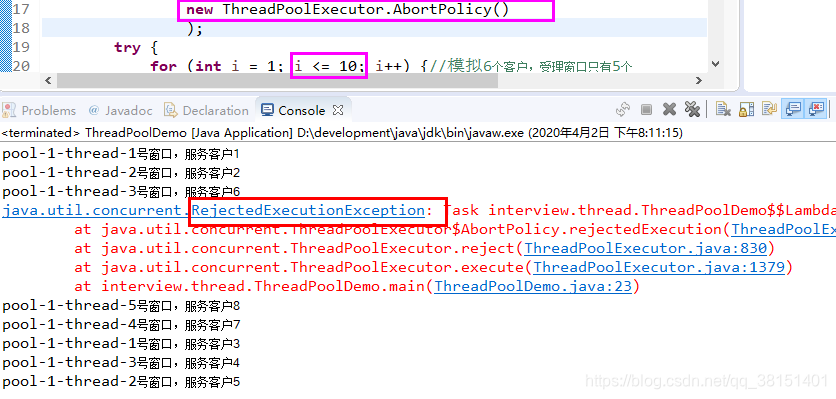Open the java.util.concurrent exception link prefix
Viewport: 836px width, 399px height.
[97, 211]
